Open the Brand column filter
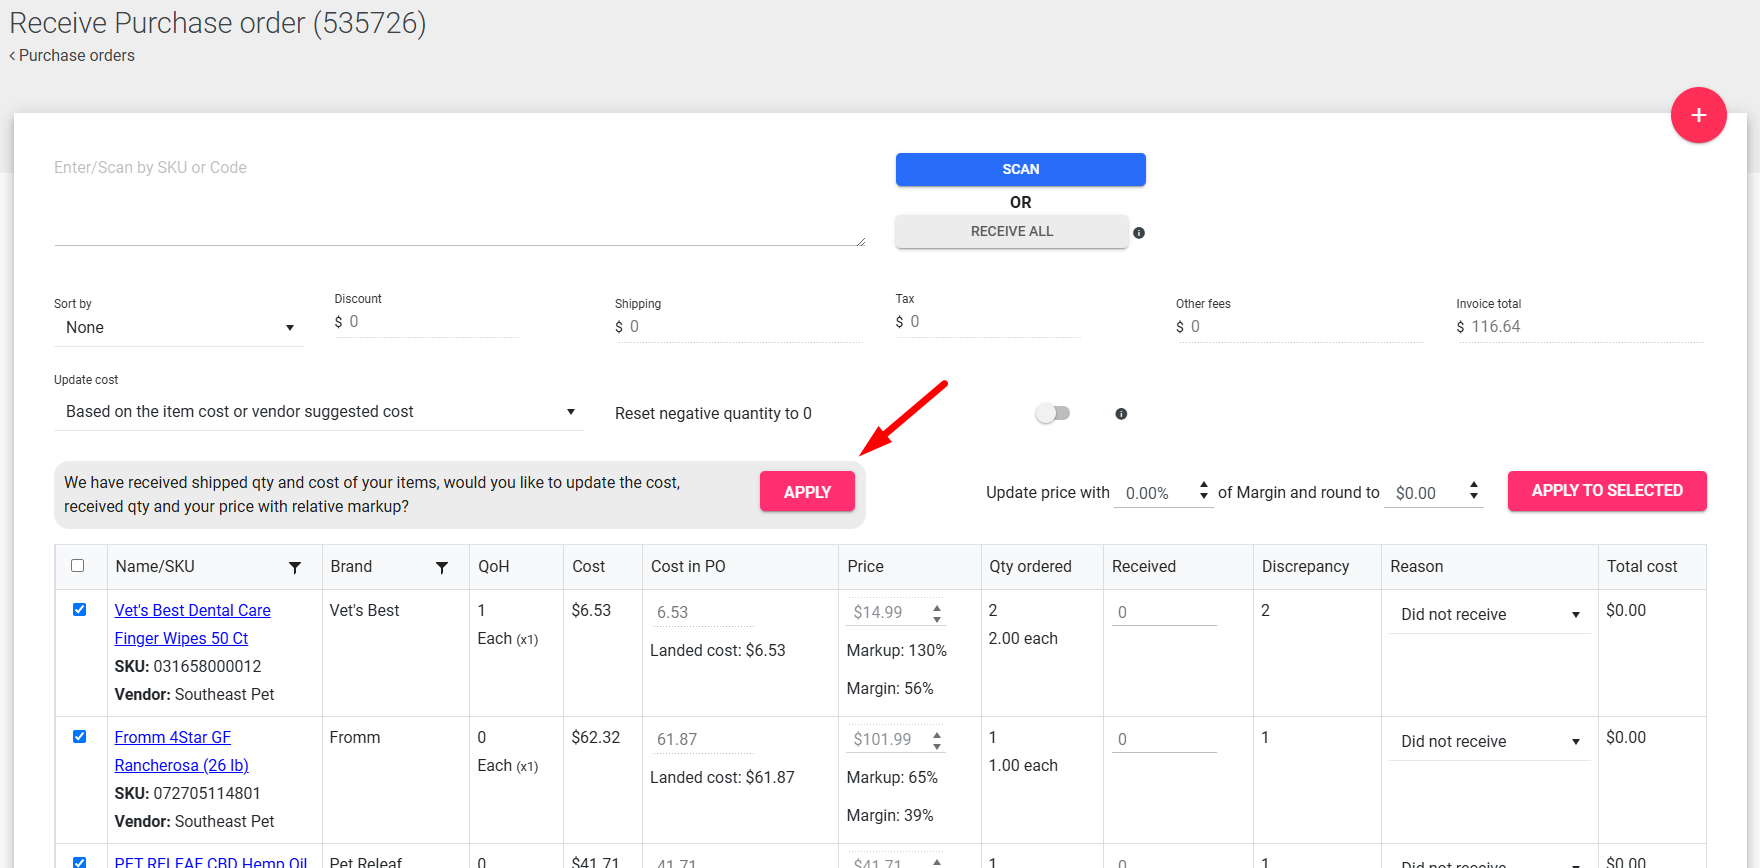Viewport: 1760px width, 868px height. coord(442,567)
